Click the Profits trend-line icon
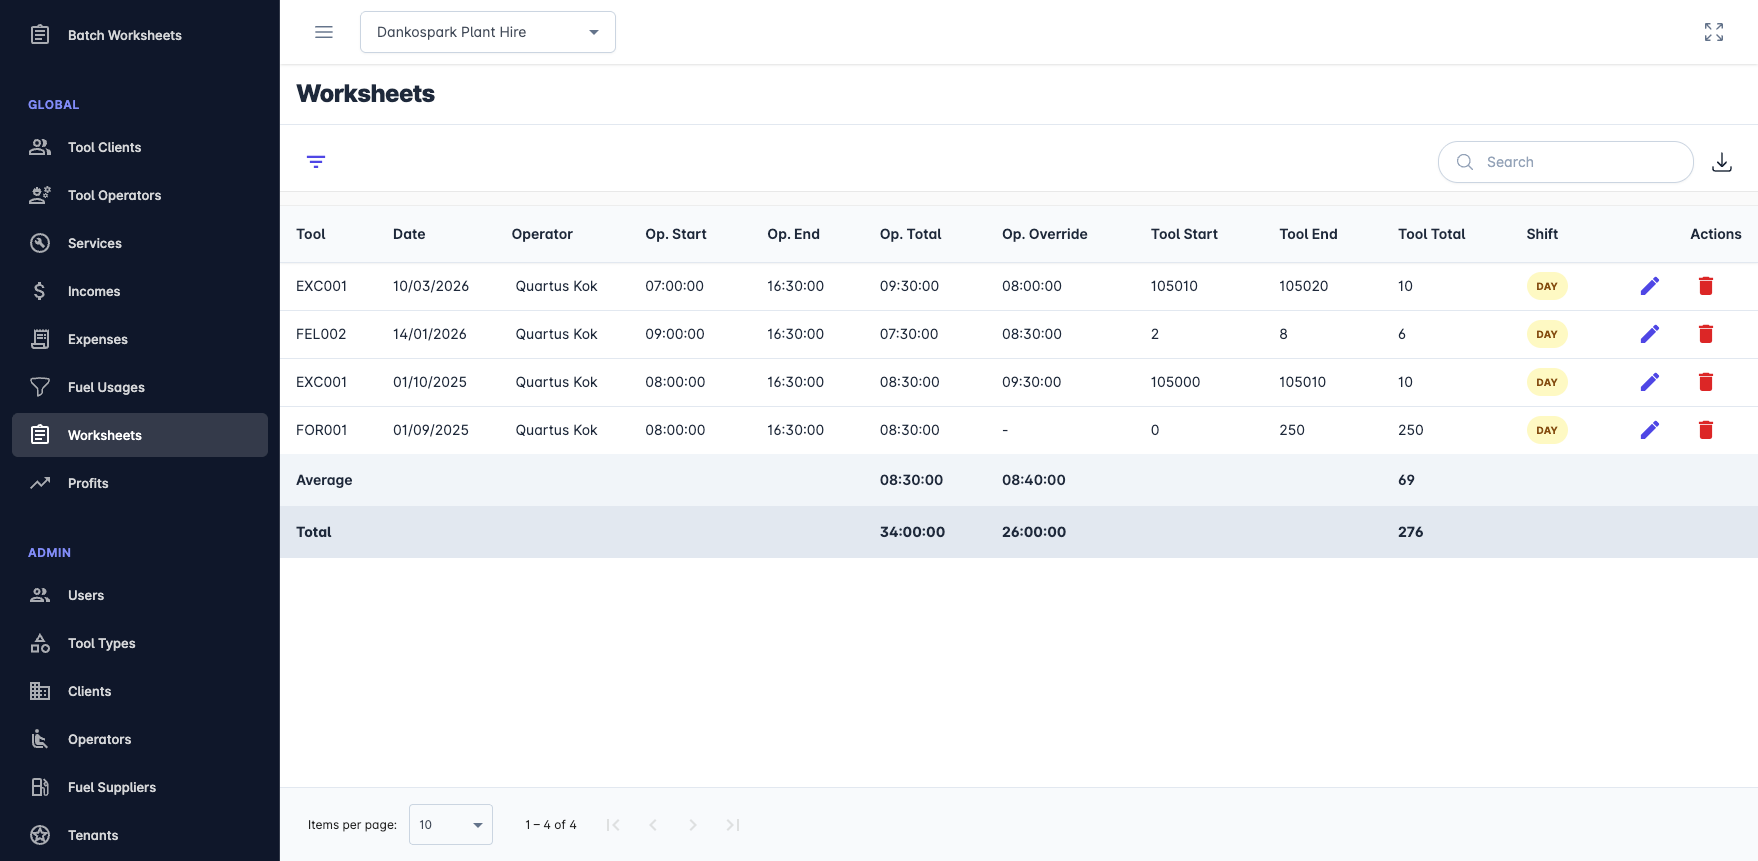This screenshot has width=1758, height=861. pyautogui.click(x=40, y=483)
